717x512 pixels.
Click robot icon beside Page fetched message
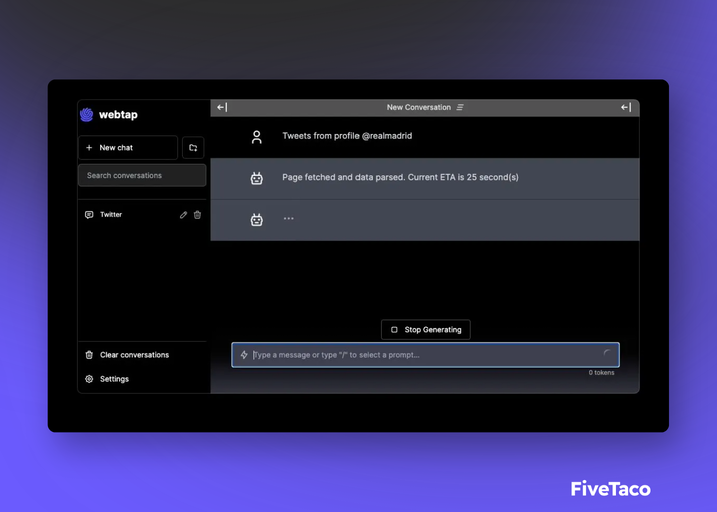point(257,178)
